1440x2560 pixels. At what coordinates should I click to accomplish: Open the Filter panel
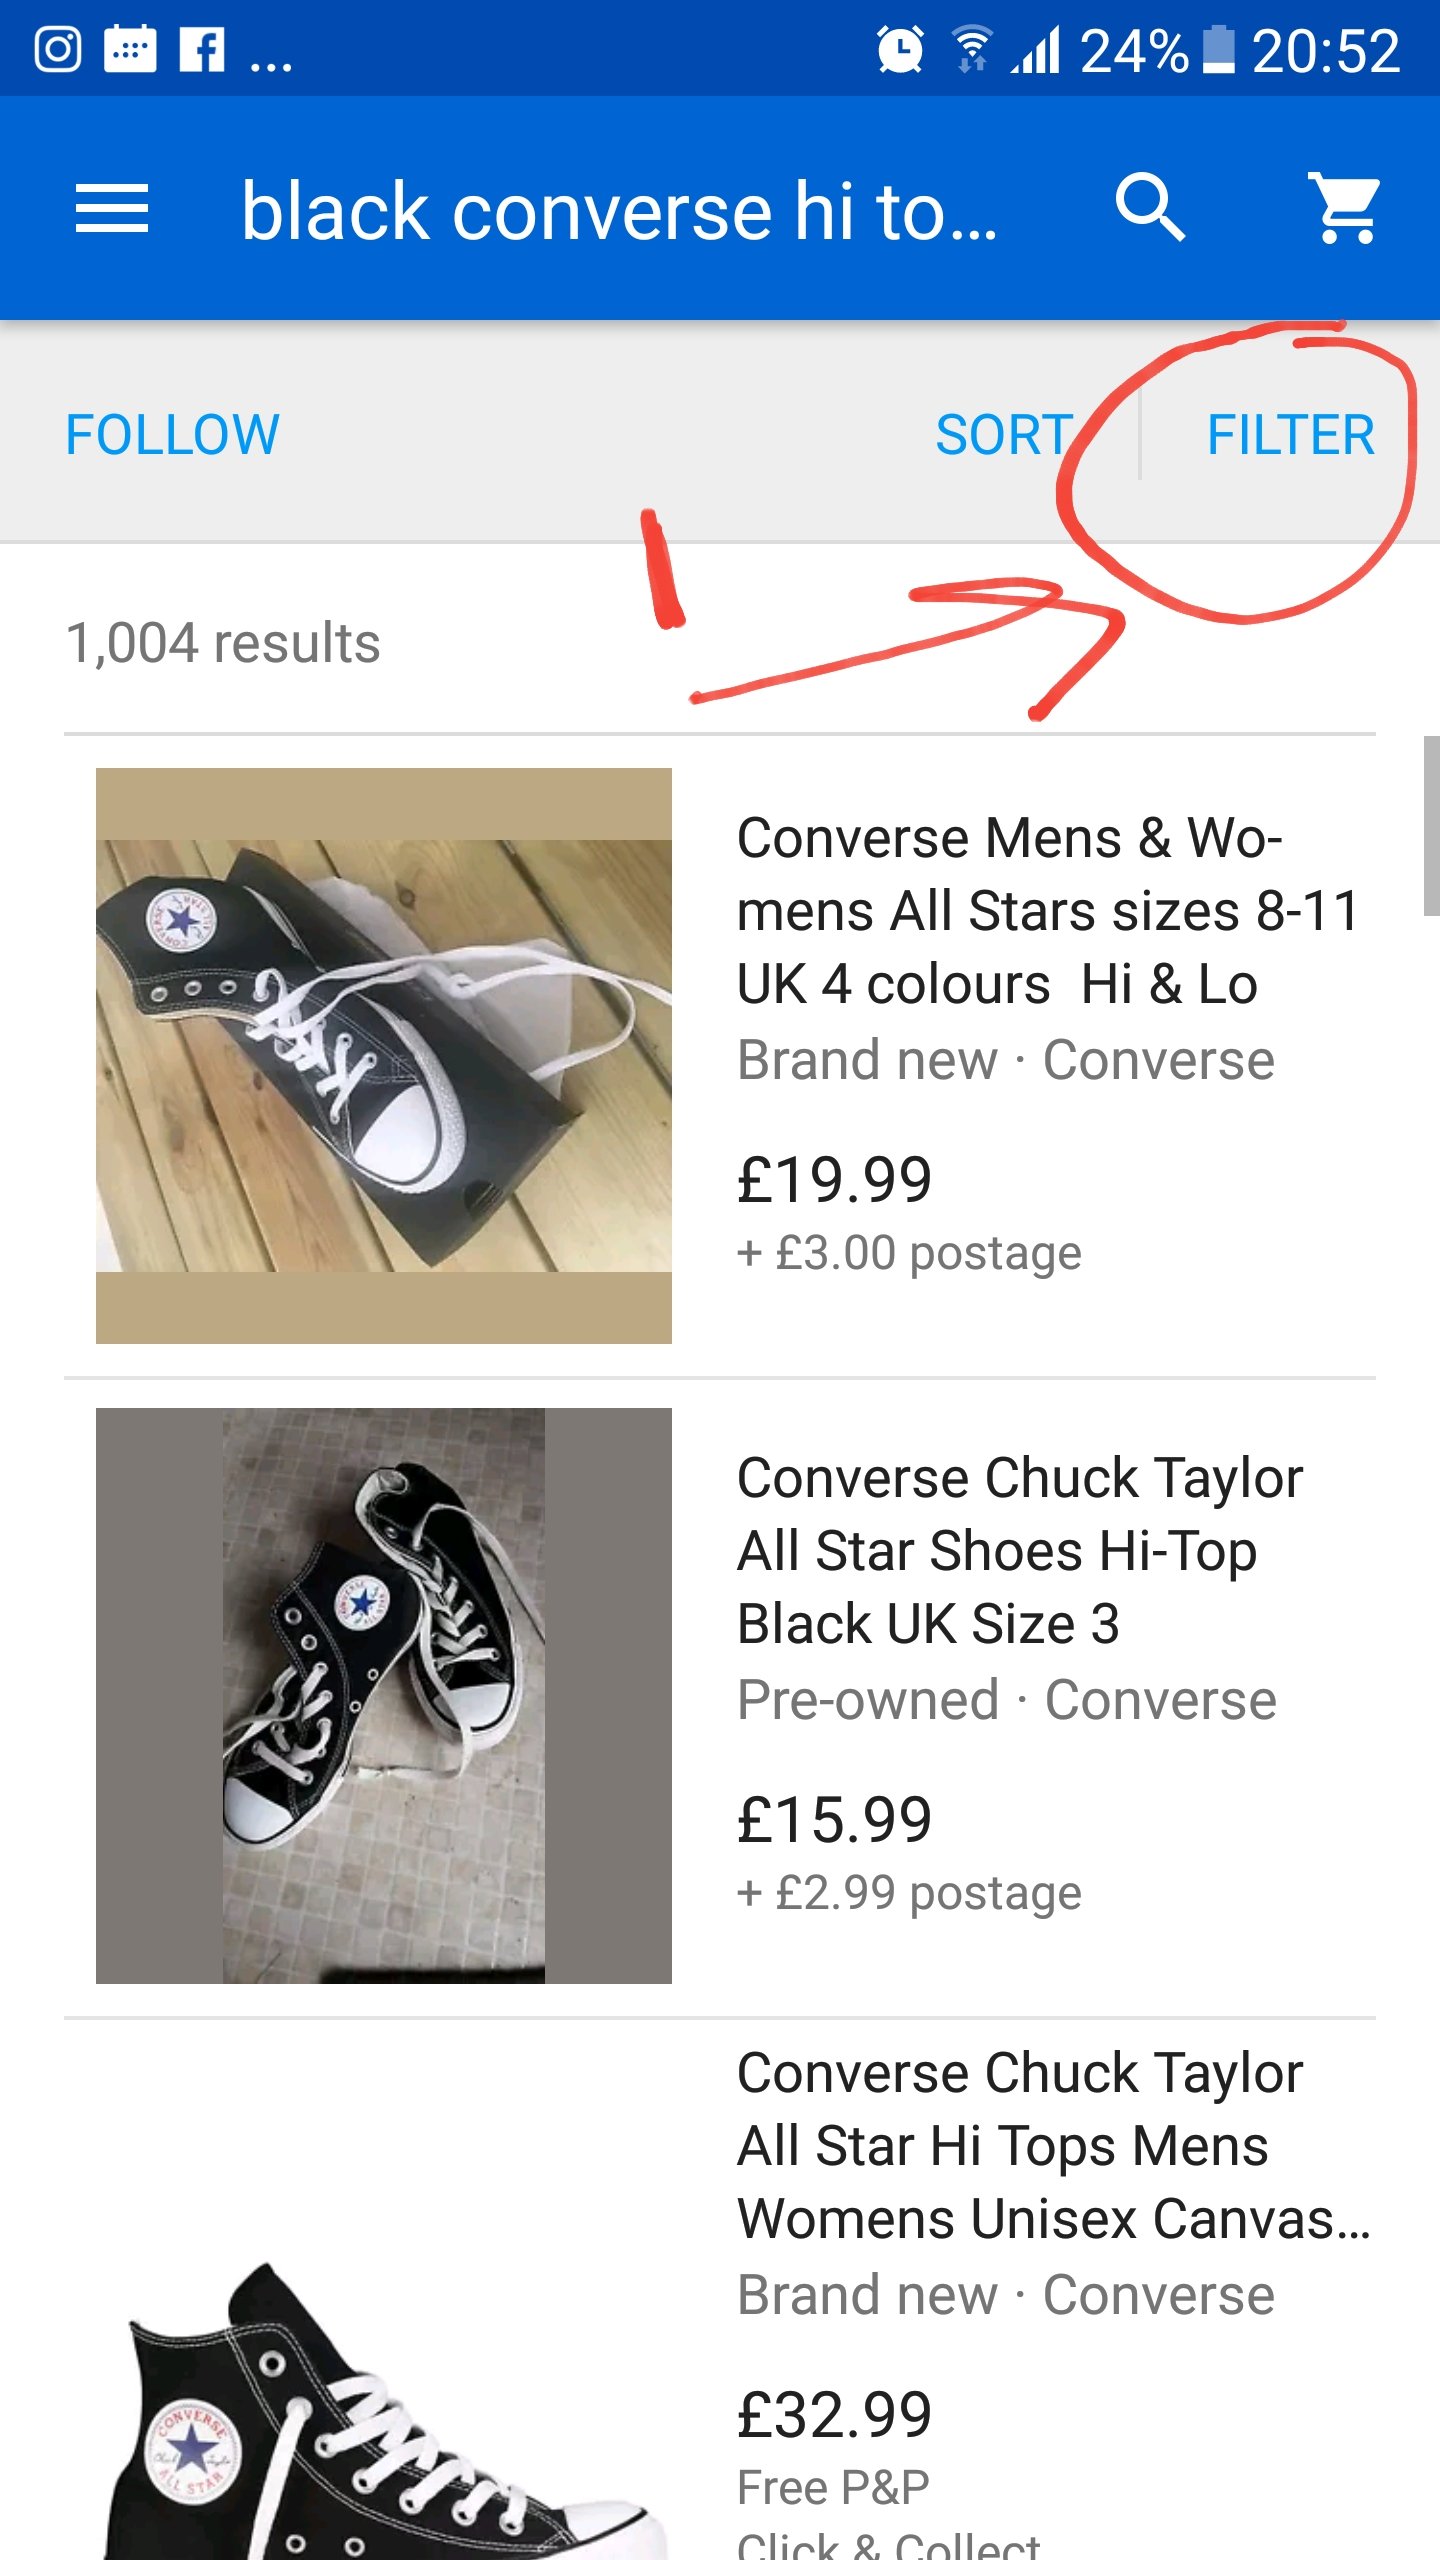tap(1291, 434)
